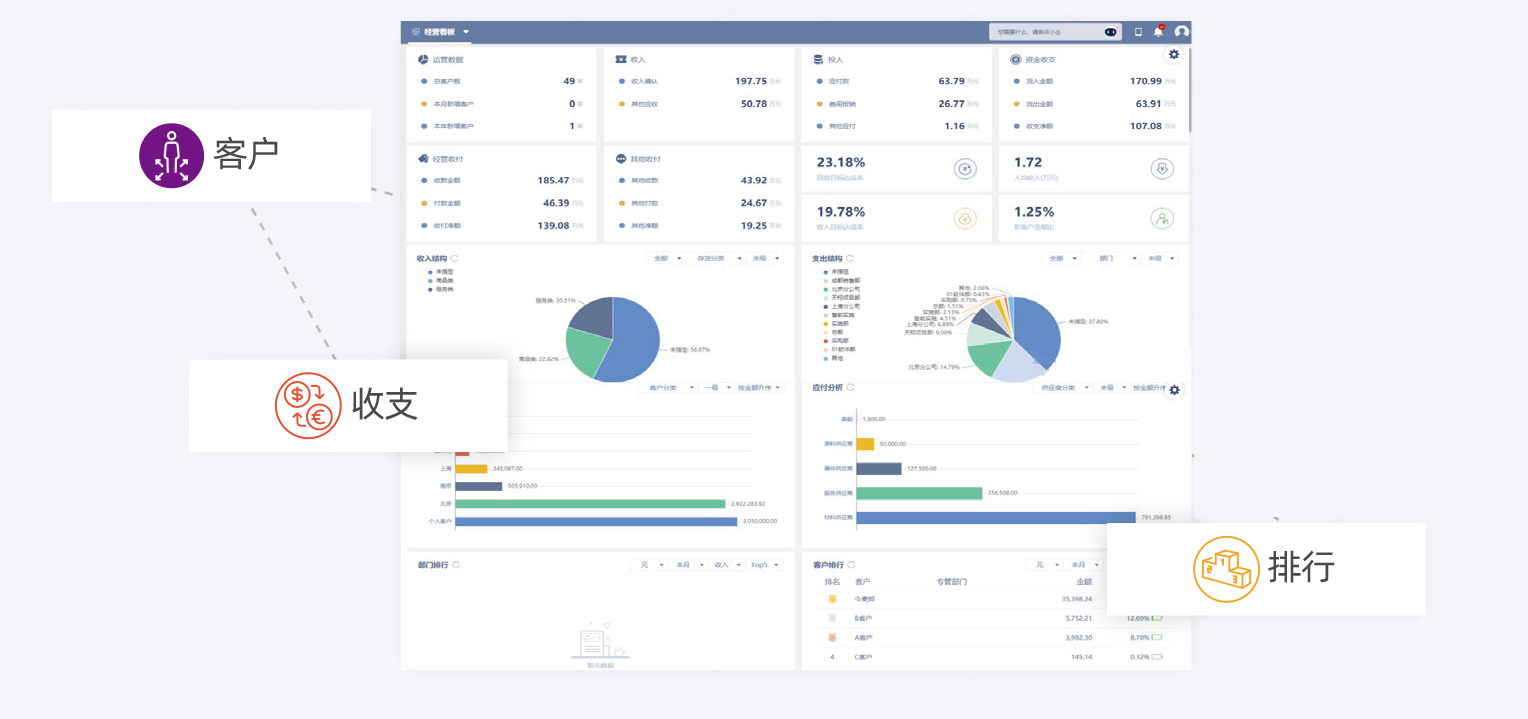
Task: Click the gear settings icon near 资金收支
Action: [x=1174, y=55]
